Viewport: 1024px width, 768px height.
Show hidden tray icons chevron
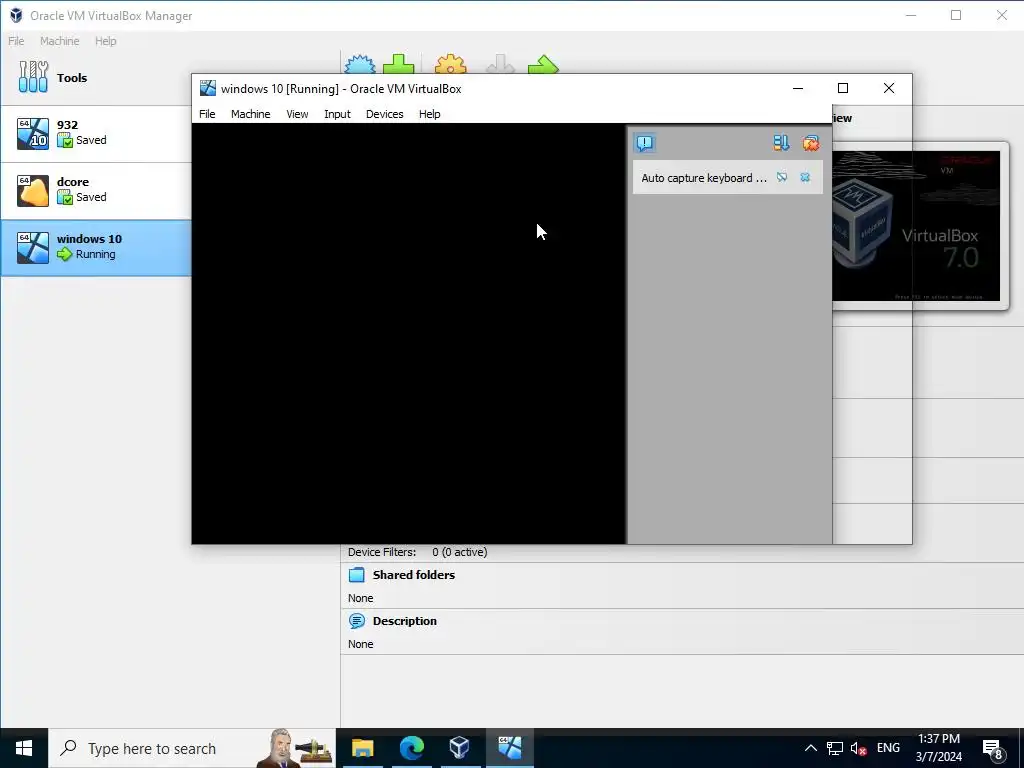coord(810,748)
